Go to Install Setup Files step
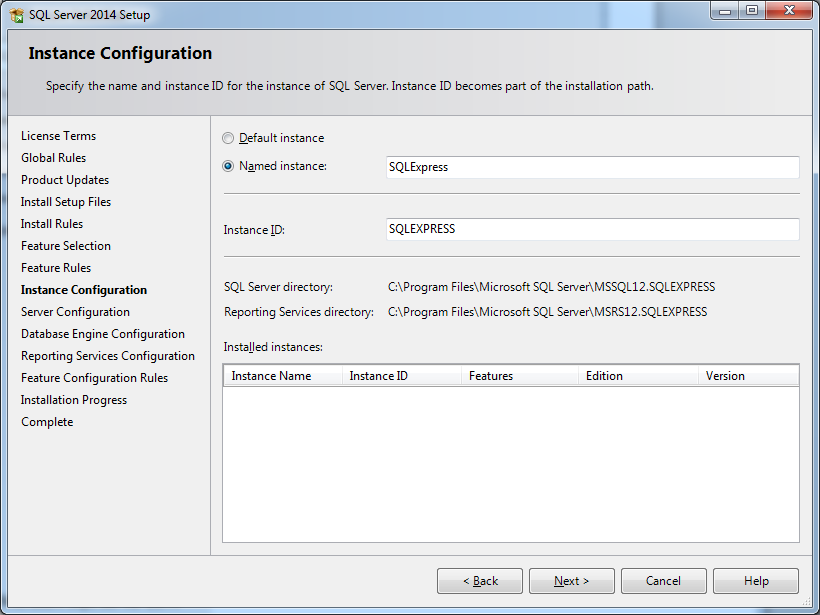The height and width of the screenshot is (615, 820). (66, 202)
